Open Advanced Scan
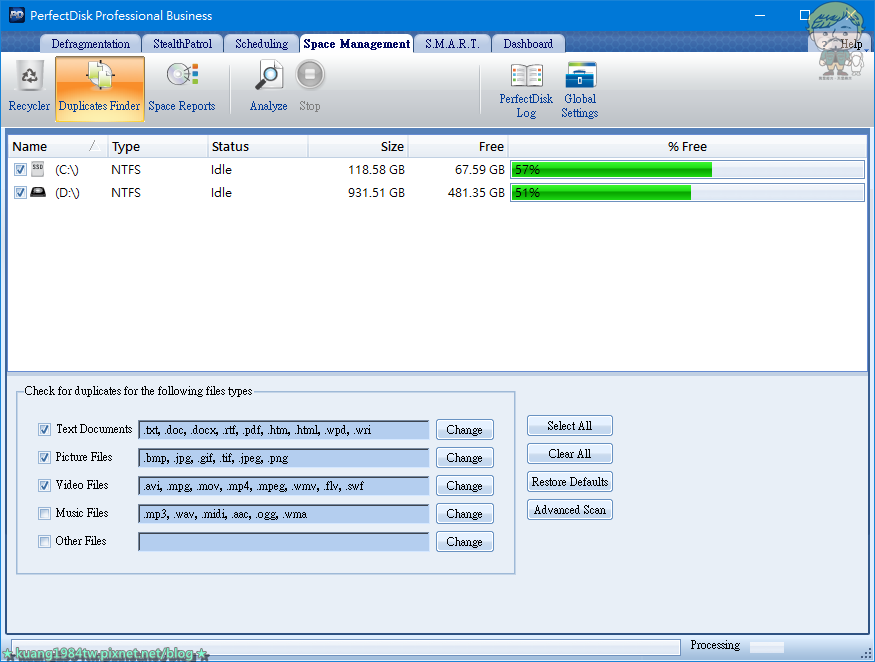This screenshot has height=662, width=875. click(x=570, y=510)
